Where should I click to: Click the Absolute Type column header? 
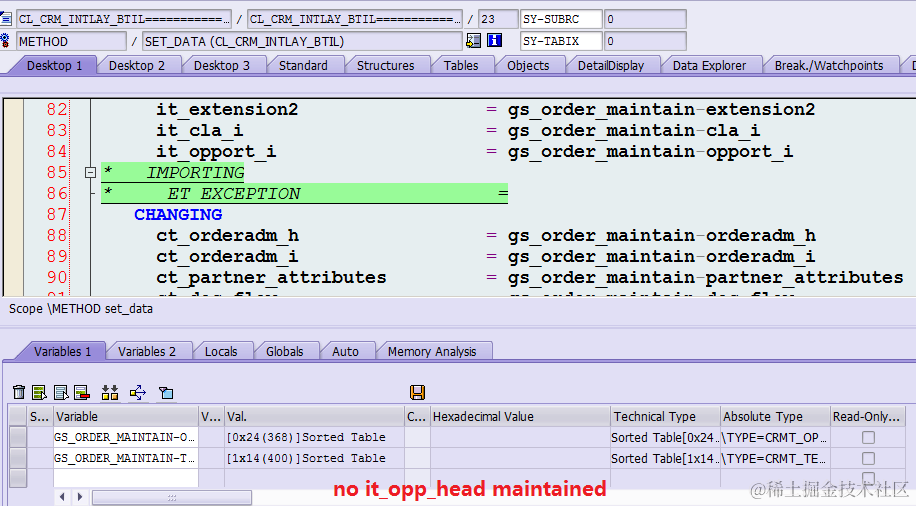(x=775, y=416)
